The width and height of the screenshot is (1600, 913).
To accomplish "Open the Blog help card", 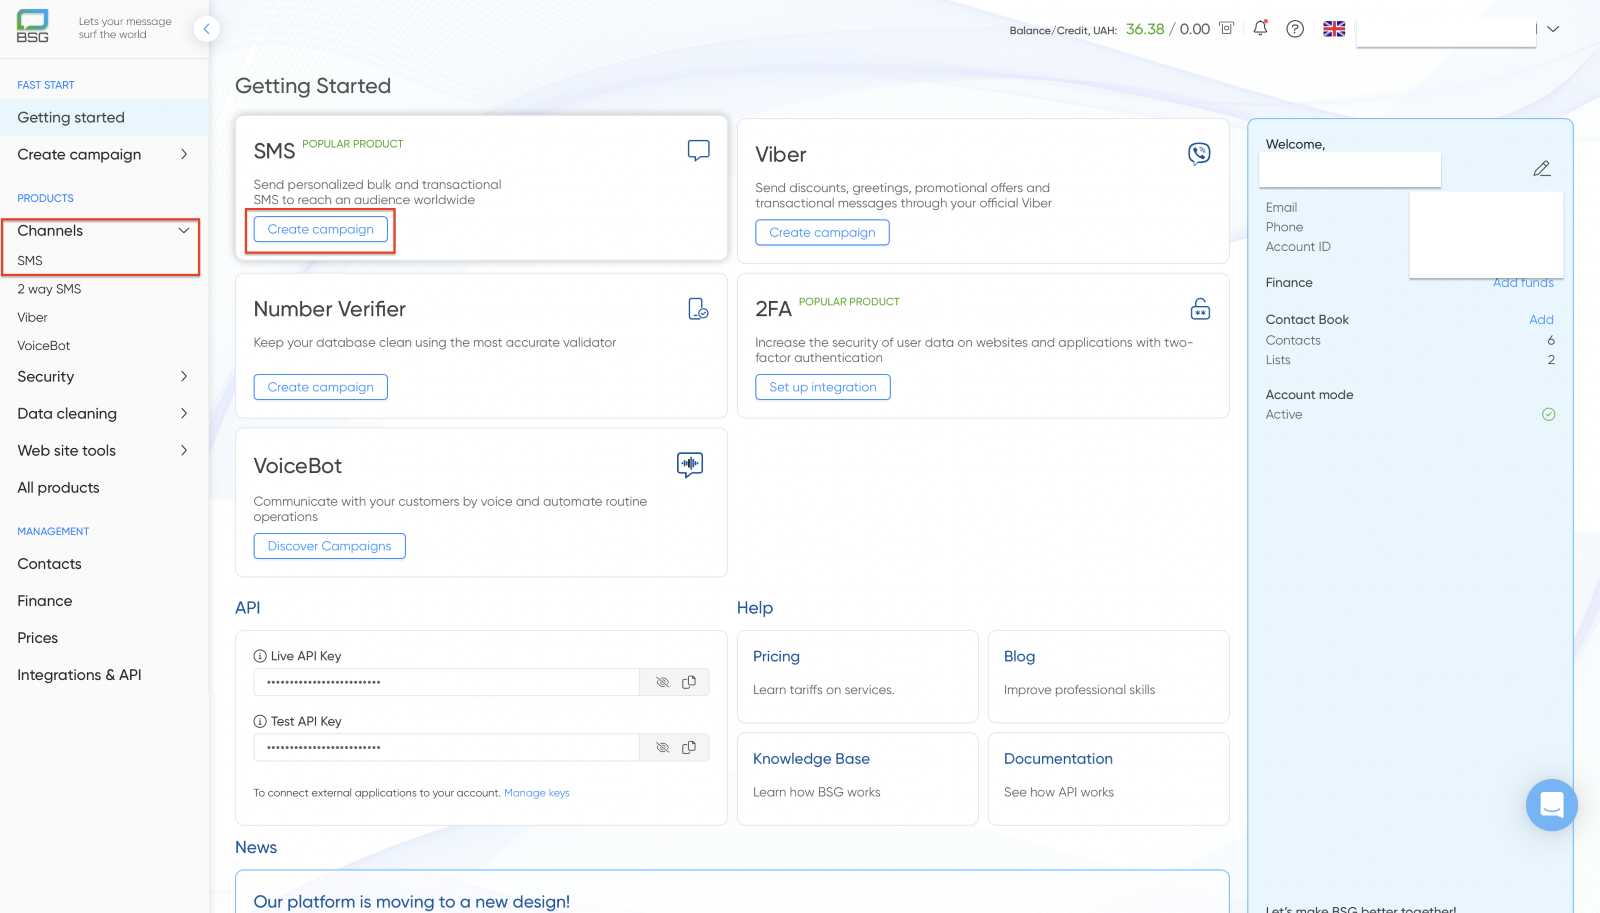I will pyautogui.click(x=1108, y=676).
